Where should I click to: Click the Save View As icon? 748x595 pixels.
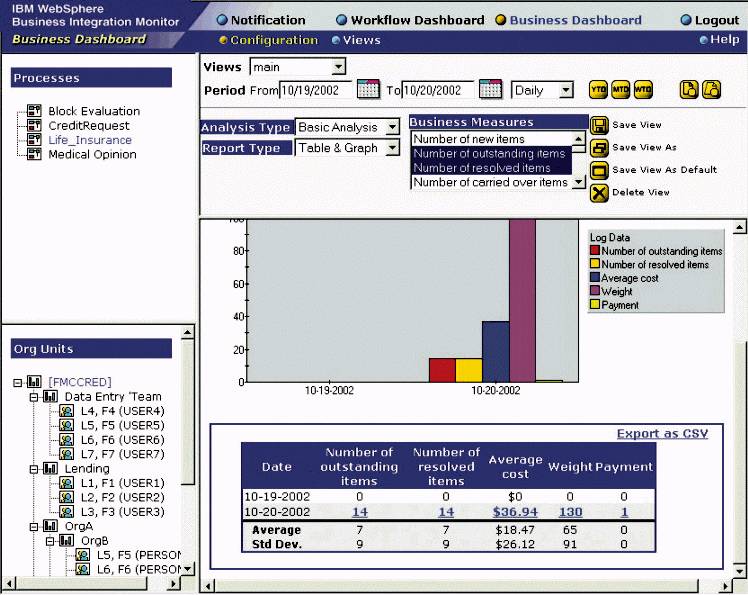tap(599, 148)
